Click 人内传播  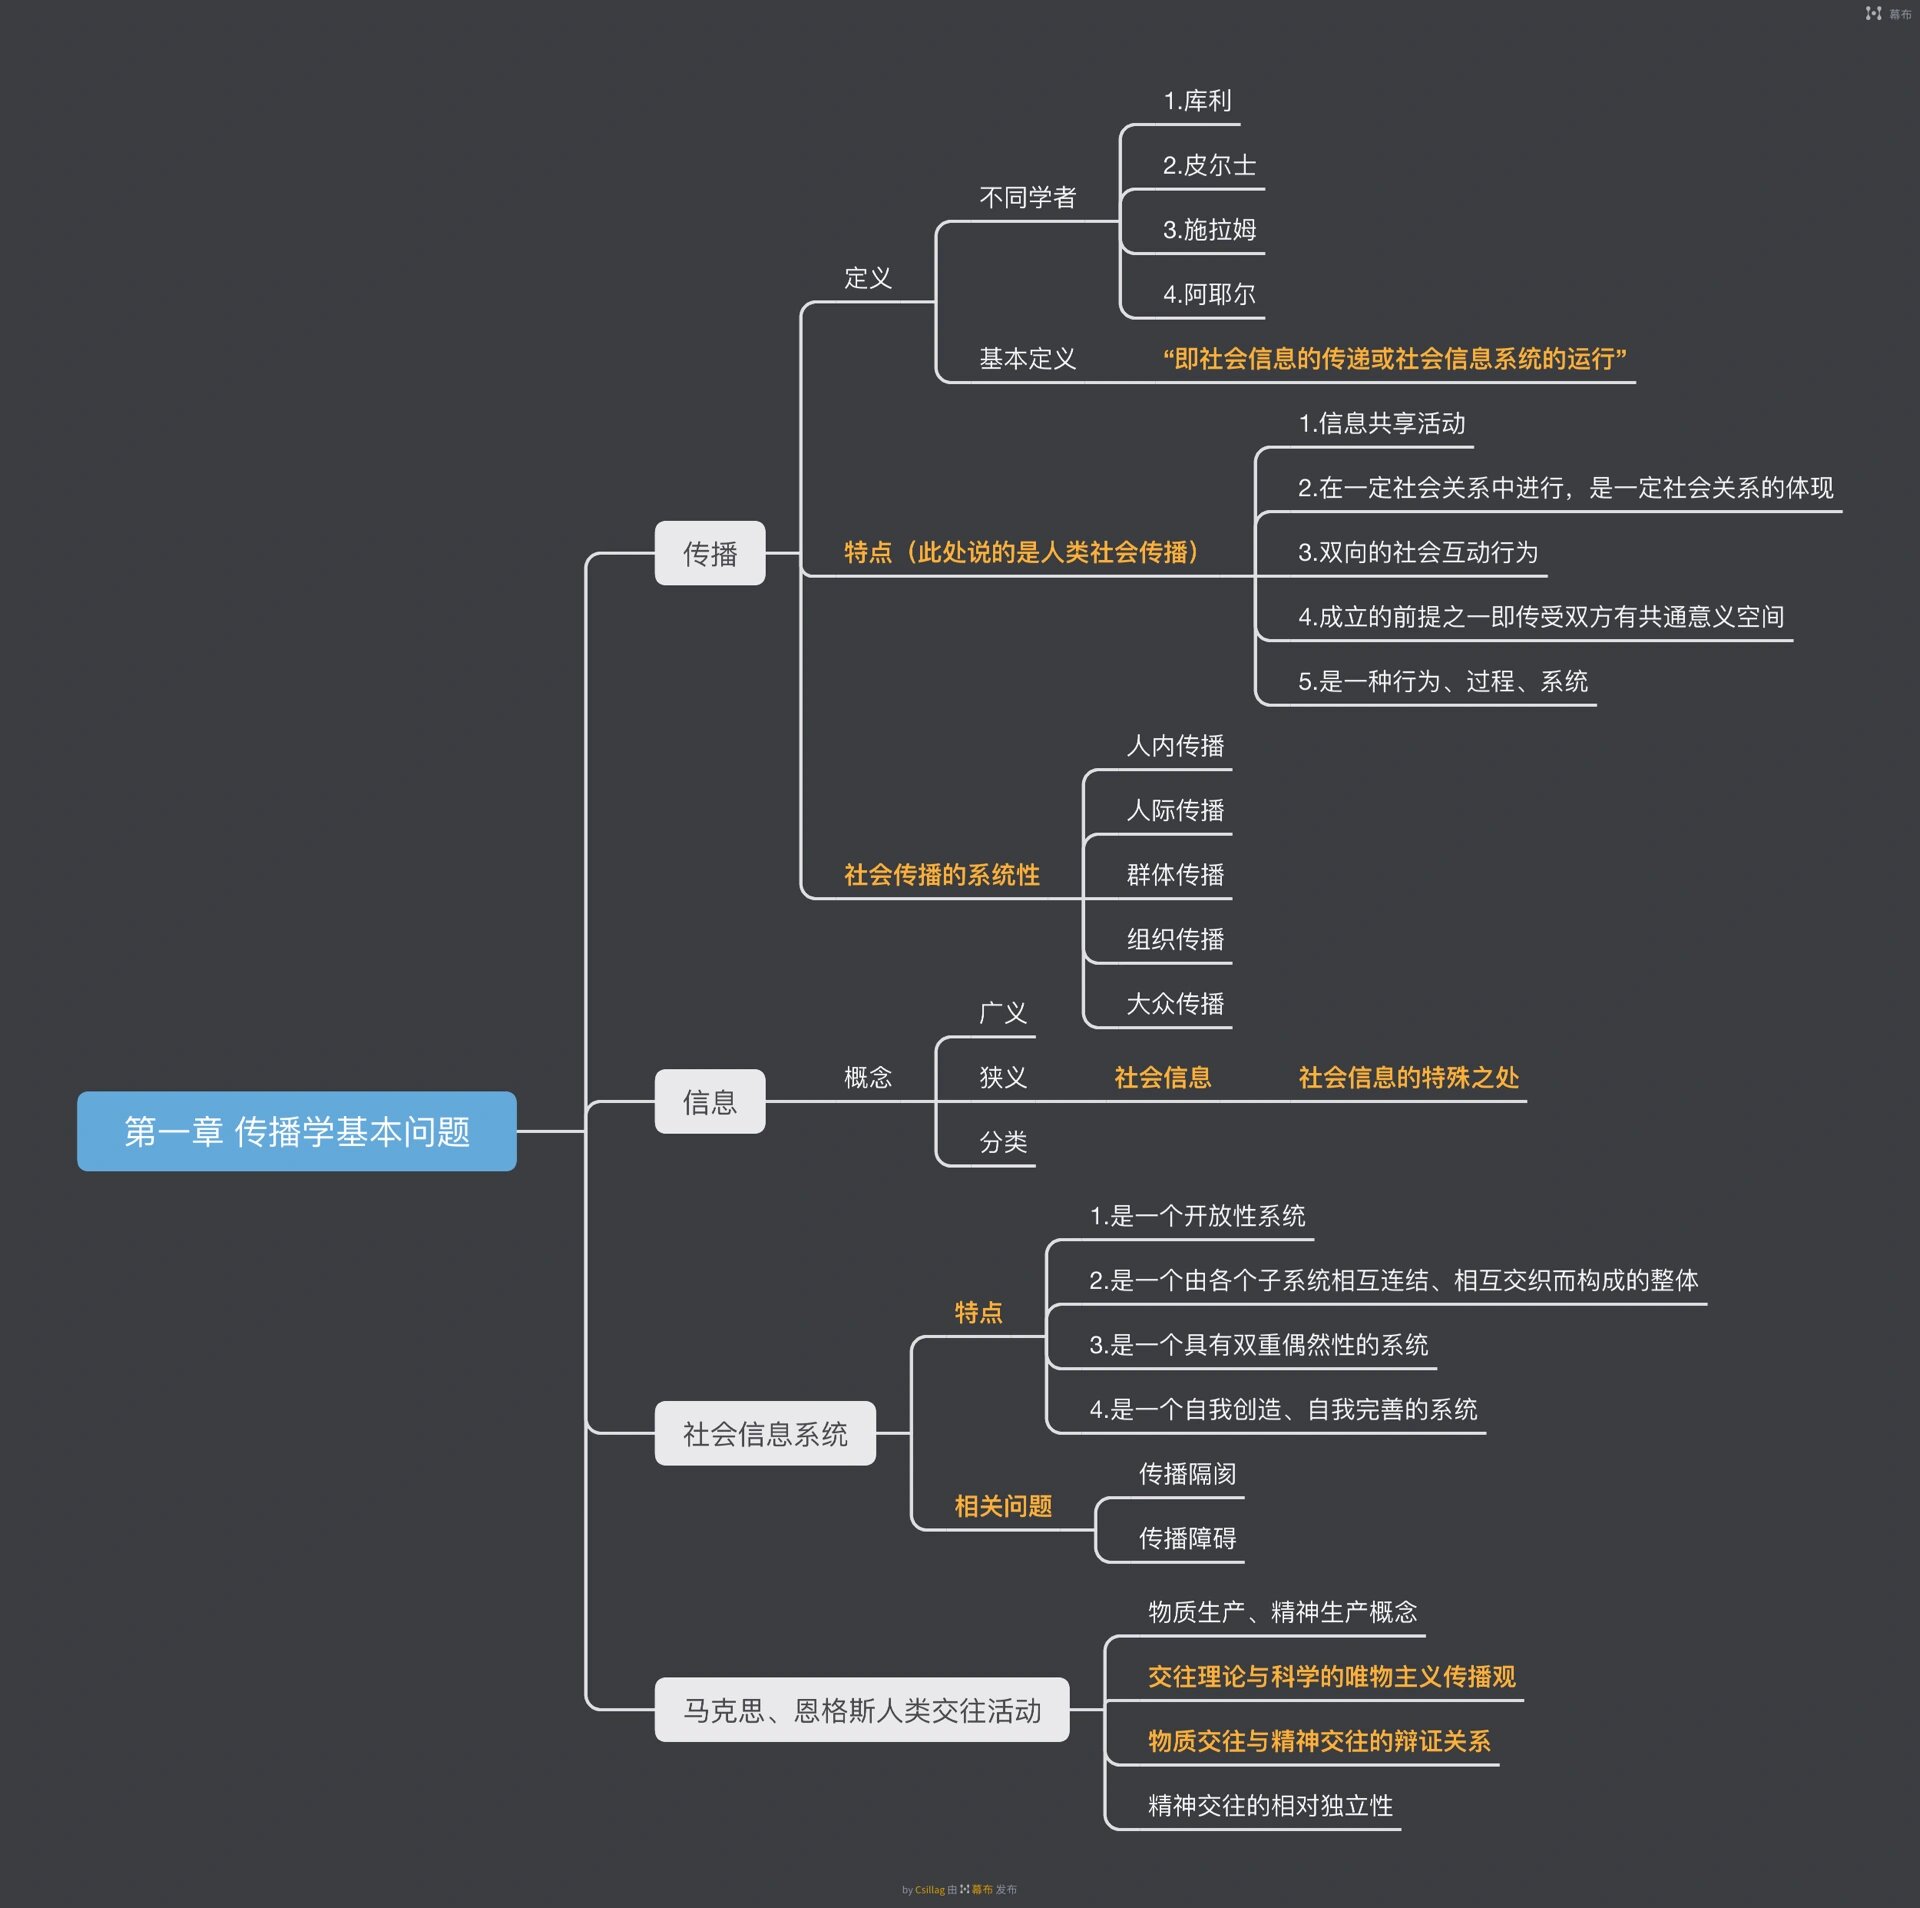(x=1175, y=746)
